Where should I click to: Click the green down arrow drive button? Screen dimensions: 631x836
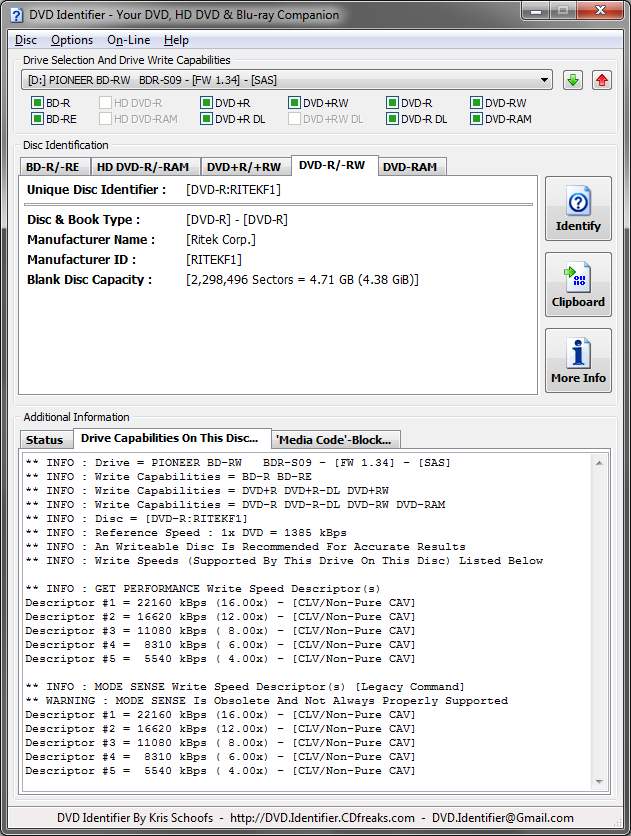[x=573, y=81]
